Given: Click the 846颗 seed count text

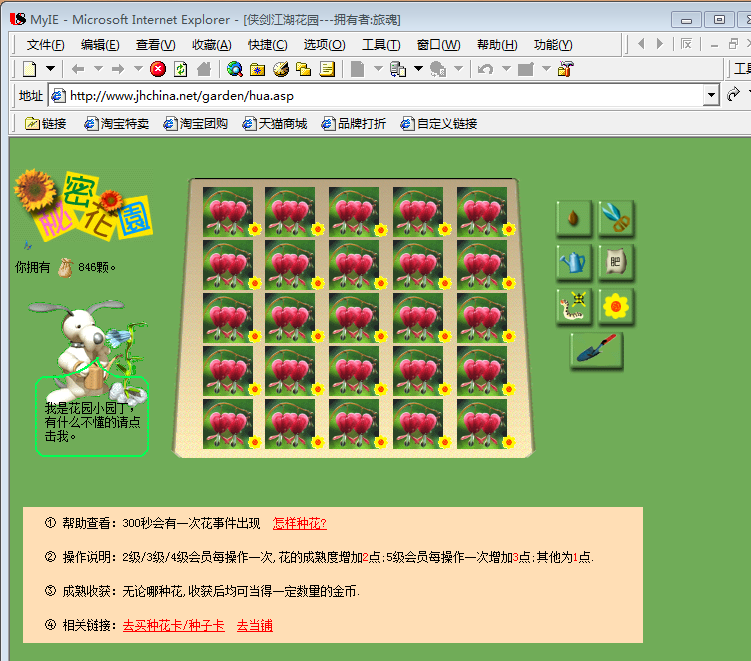Looking at the screenshot, I should pos(97,267).
